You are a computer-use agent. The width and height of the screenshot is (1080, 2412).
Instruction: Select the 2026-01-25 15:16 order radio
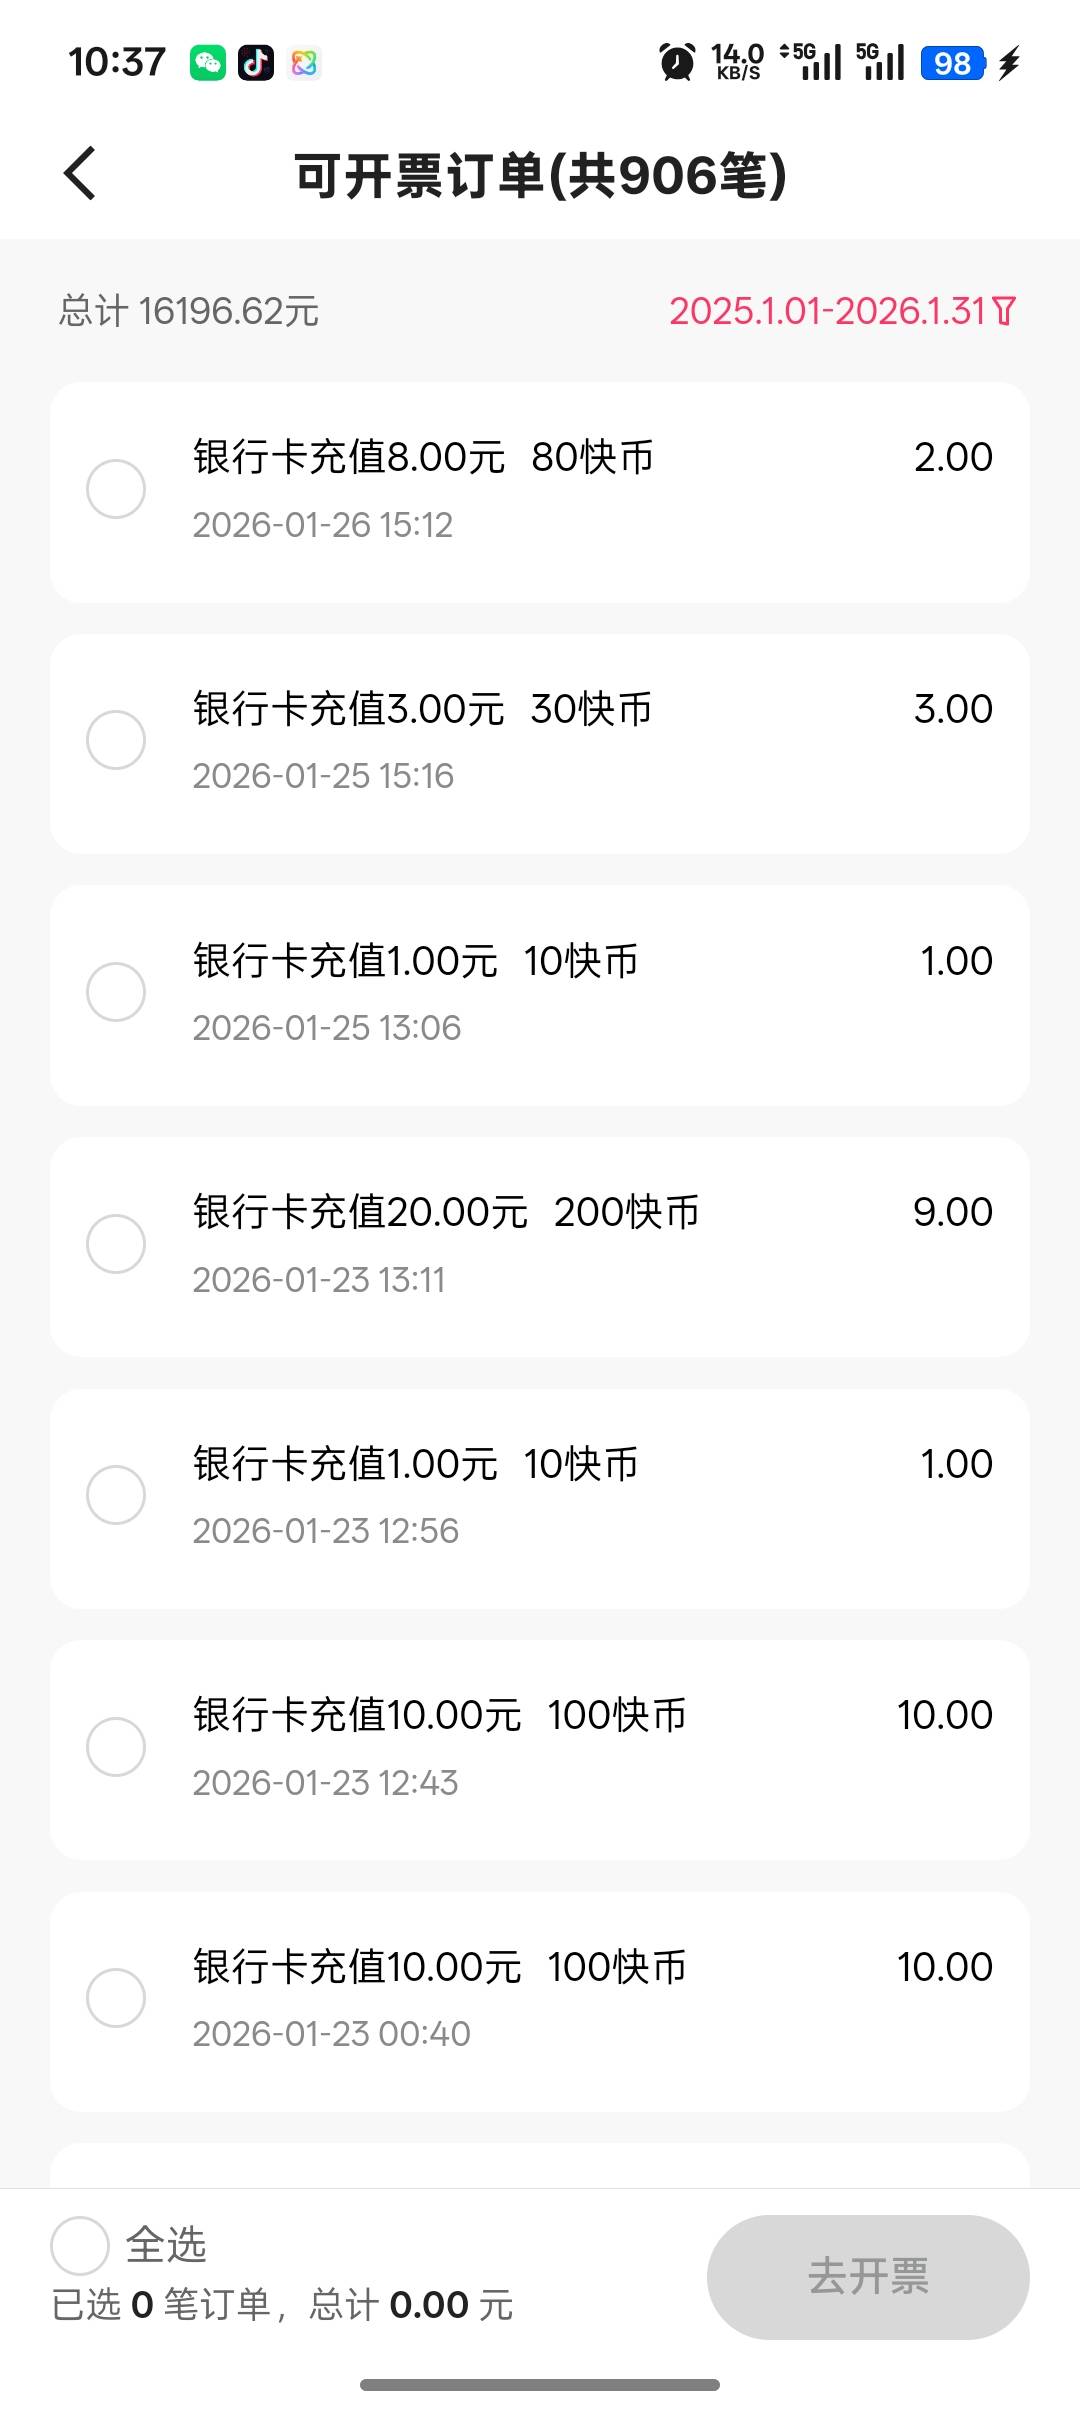116,740
